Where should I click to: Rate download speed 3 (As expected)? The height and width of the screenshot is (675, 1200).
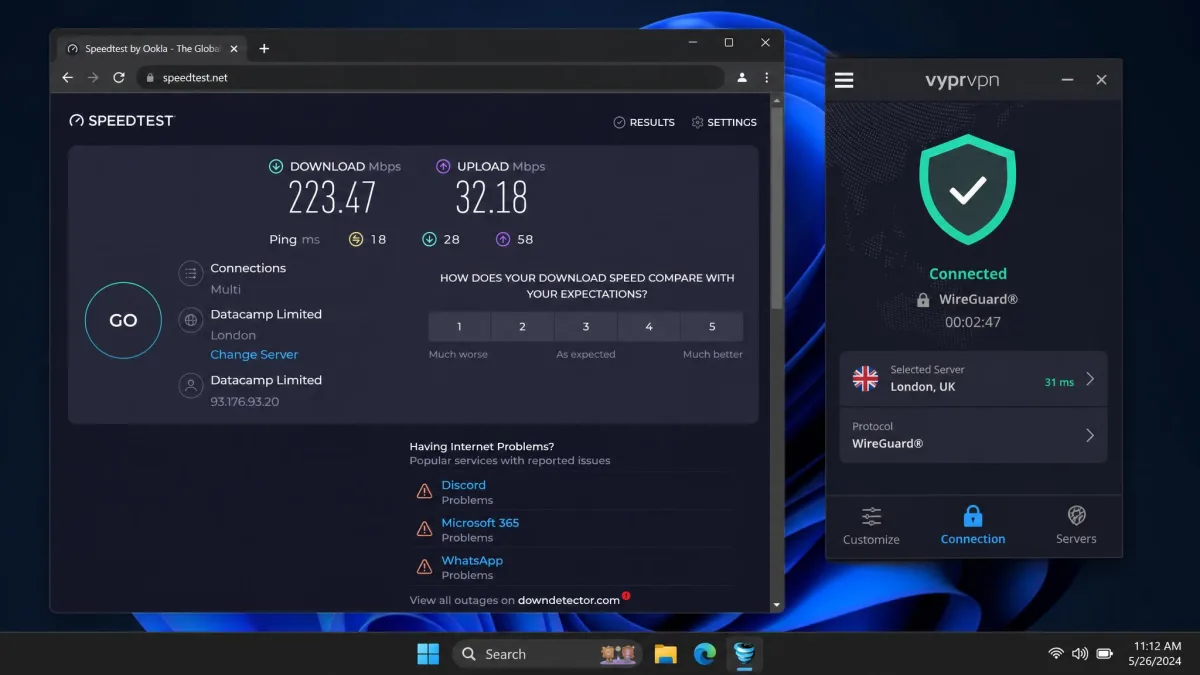tap(586, 327)
